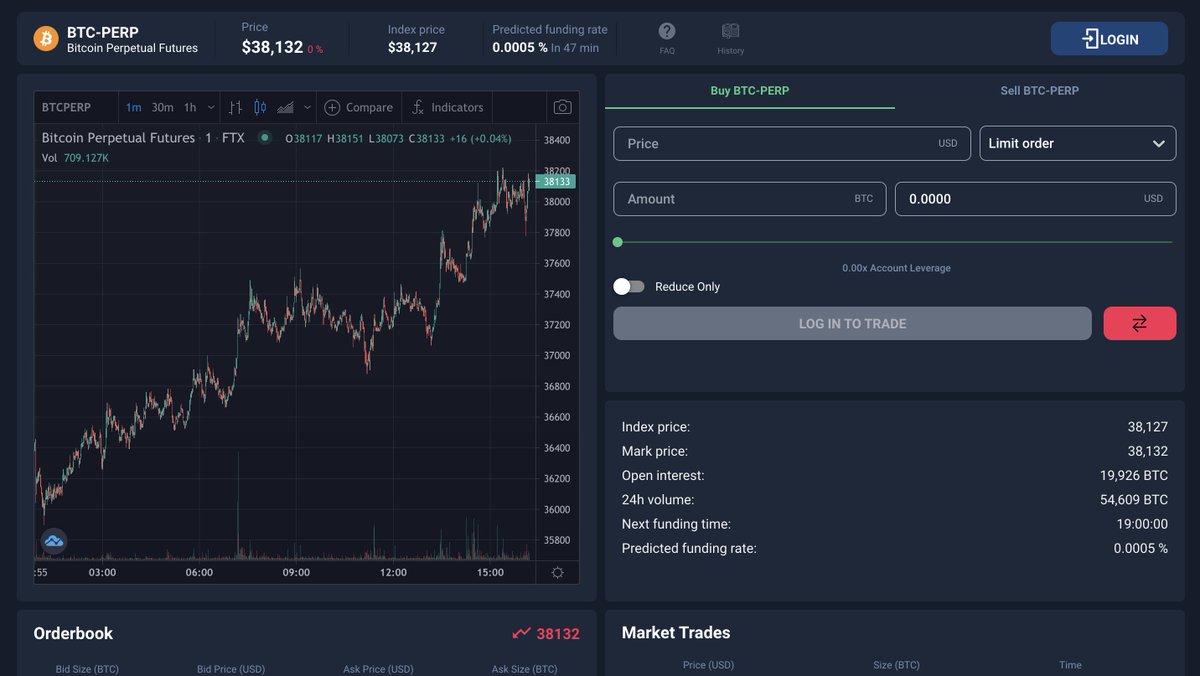Viewport: 1200px width, 676px height.
Task: Click the 24h volume value 54,609 BTC
Action: [x=1134, y=499]
